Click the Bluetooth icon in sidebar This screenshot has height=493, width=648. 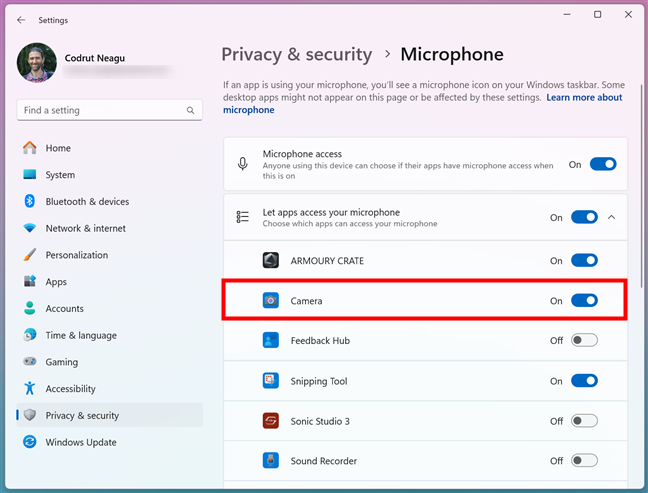30,201
